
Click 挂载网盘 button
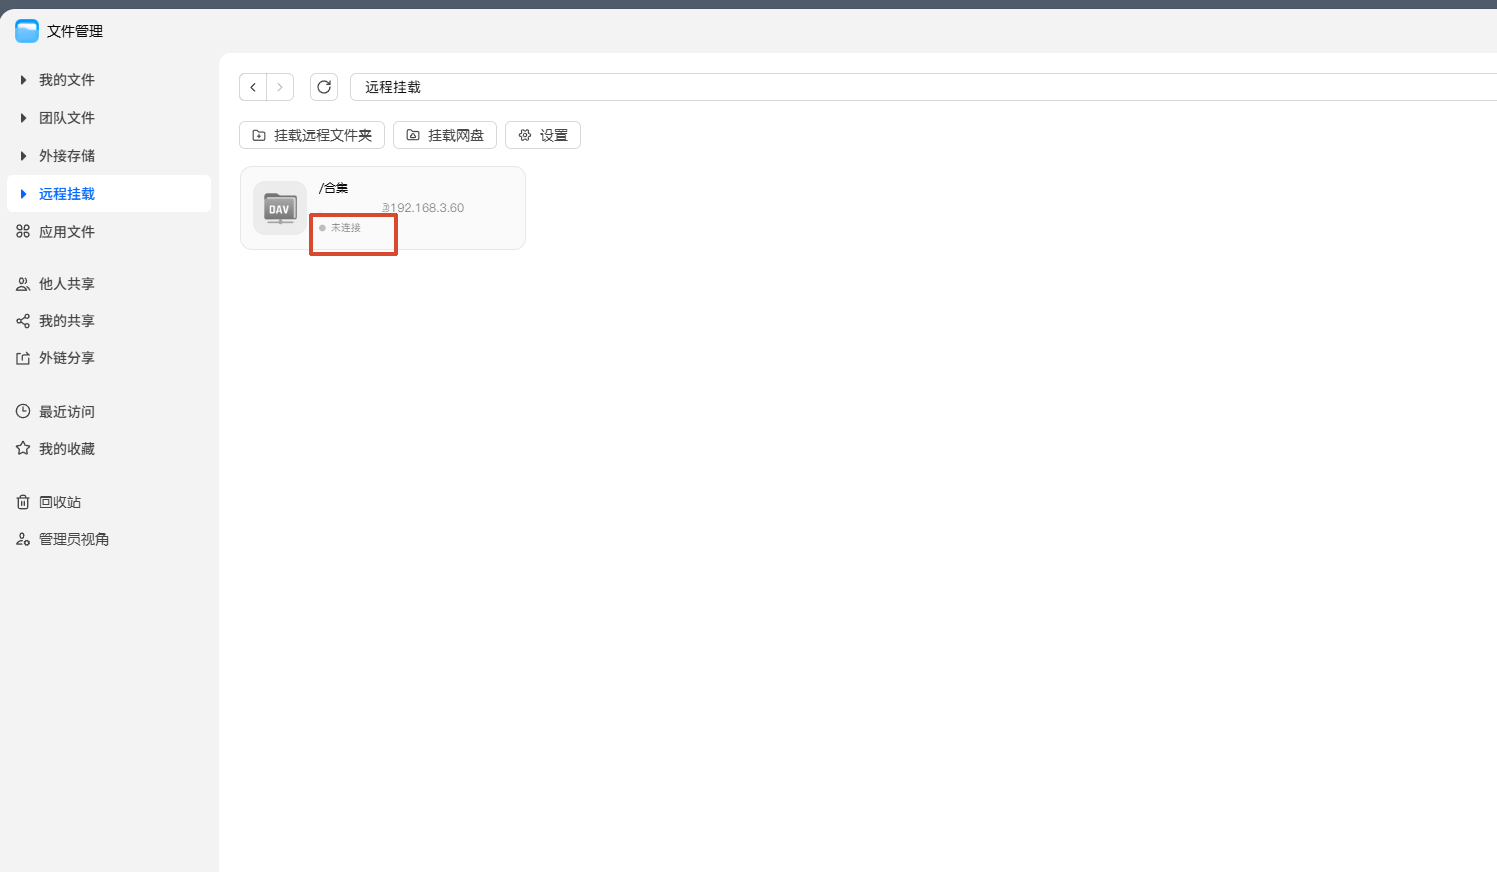pos(445,135)
